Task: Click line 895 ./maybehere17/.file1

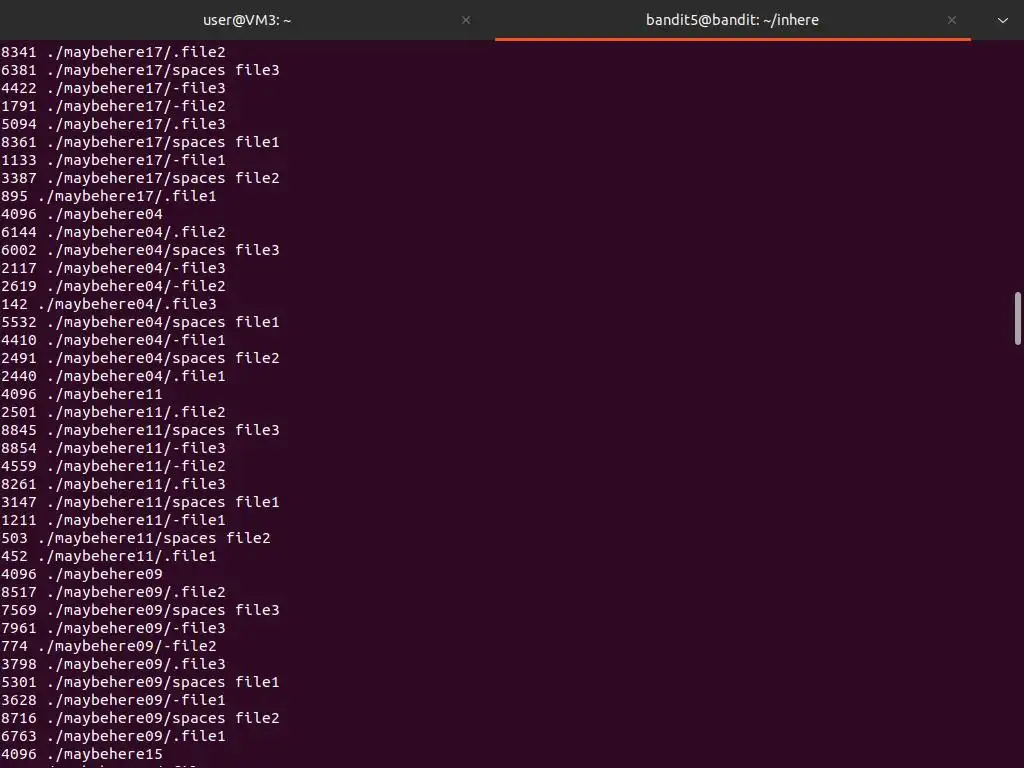Action: point(108,196)
